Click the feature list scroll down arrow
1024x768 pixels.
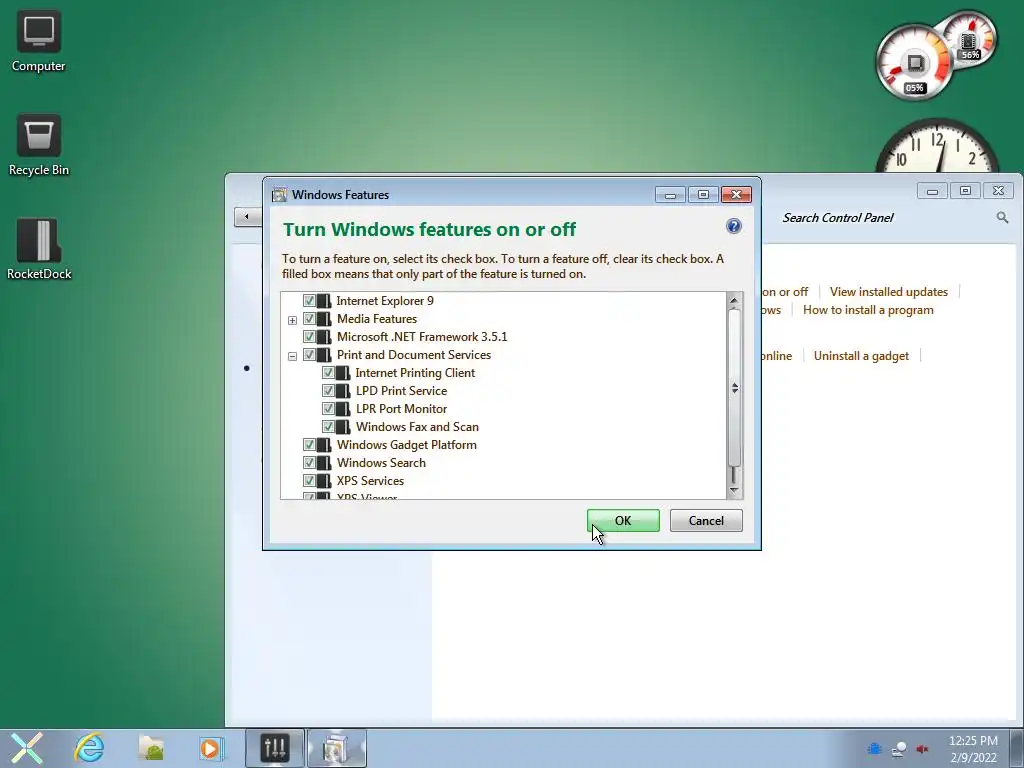pos(734,490)
